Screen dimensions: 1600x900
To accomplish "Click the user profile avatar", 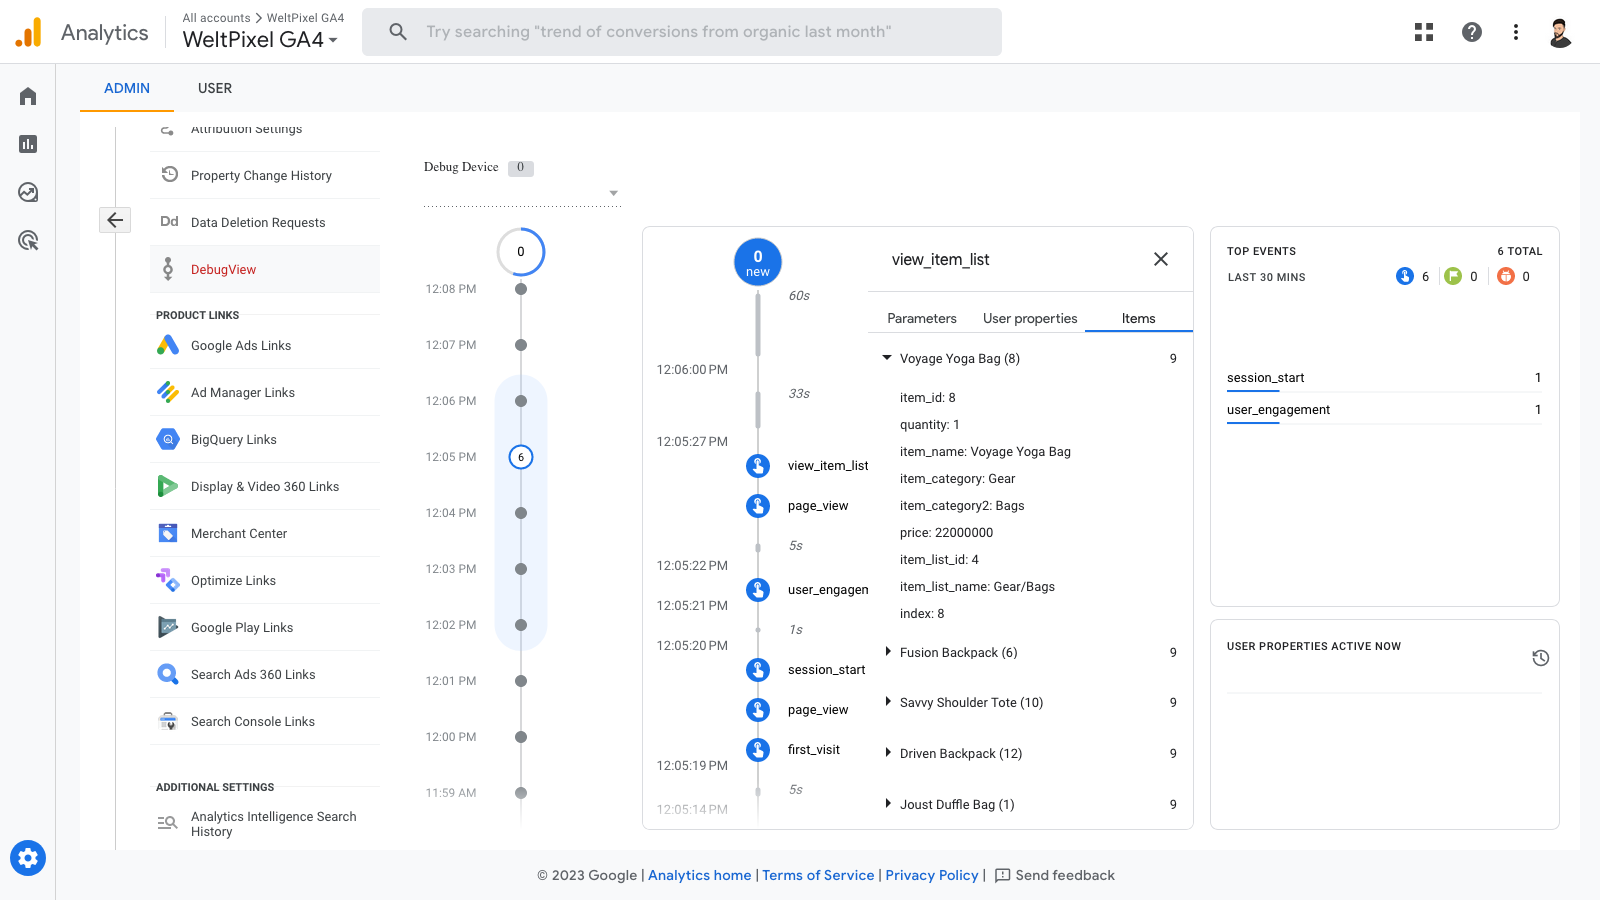I will tap(1560, 32).
